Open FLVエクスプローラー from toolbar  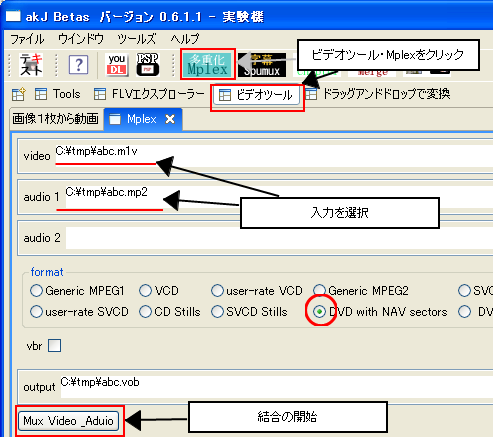click(x=149, y=94)
